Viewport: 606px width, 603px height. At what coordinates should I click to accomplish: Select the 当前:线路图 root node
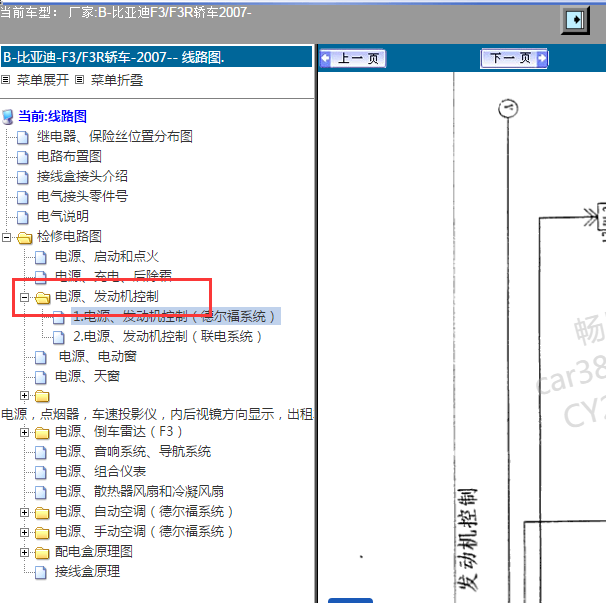tap(52, 116)
